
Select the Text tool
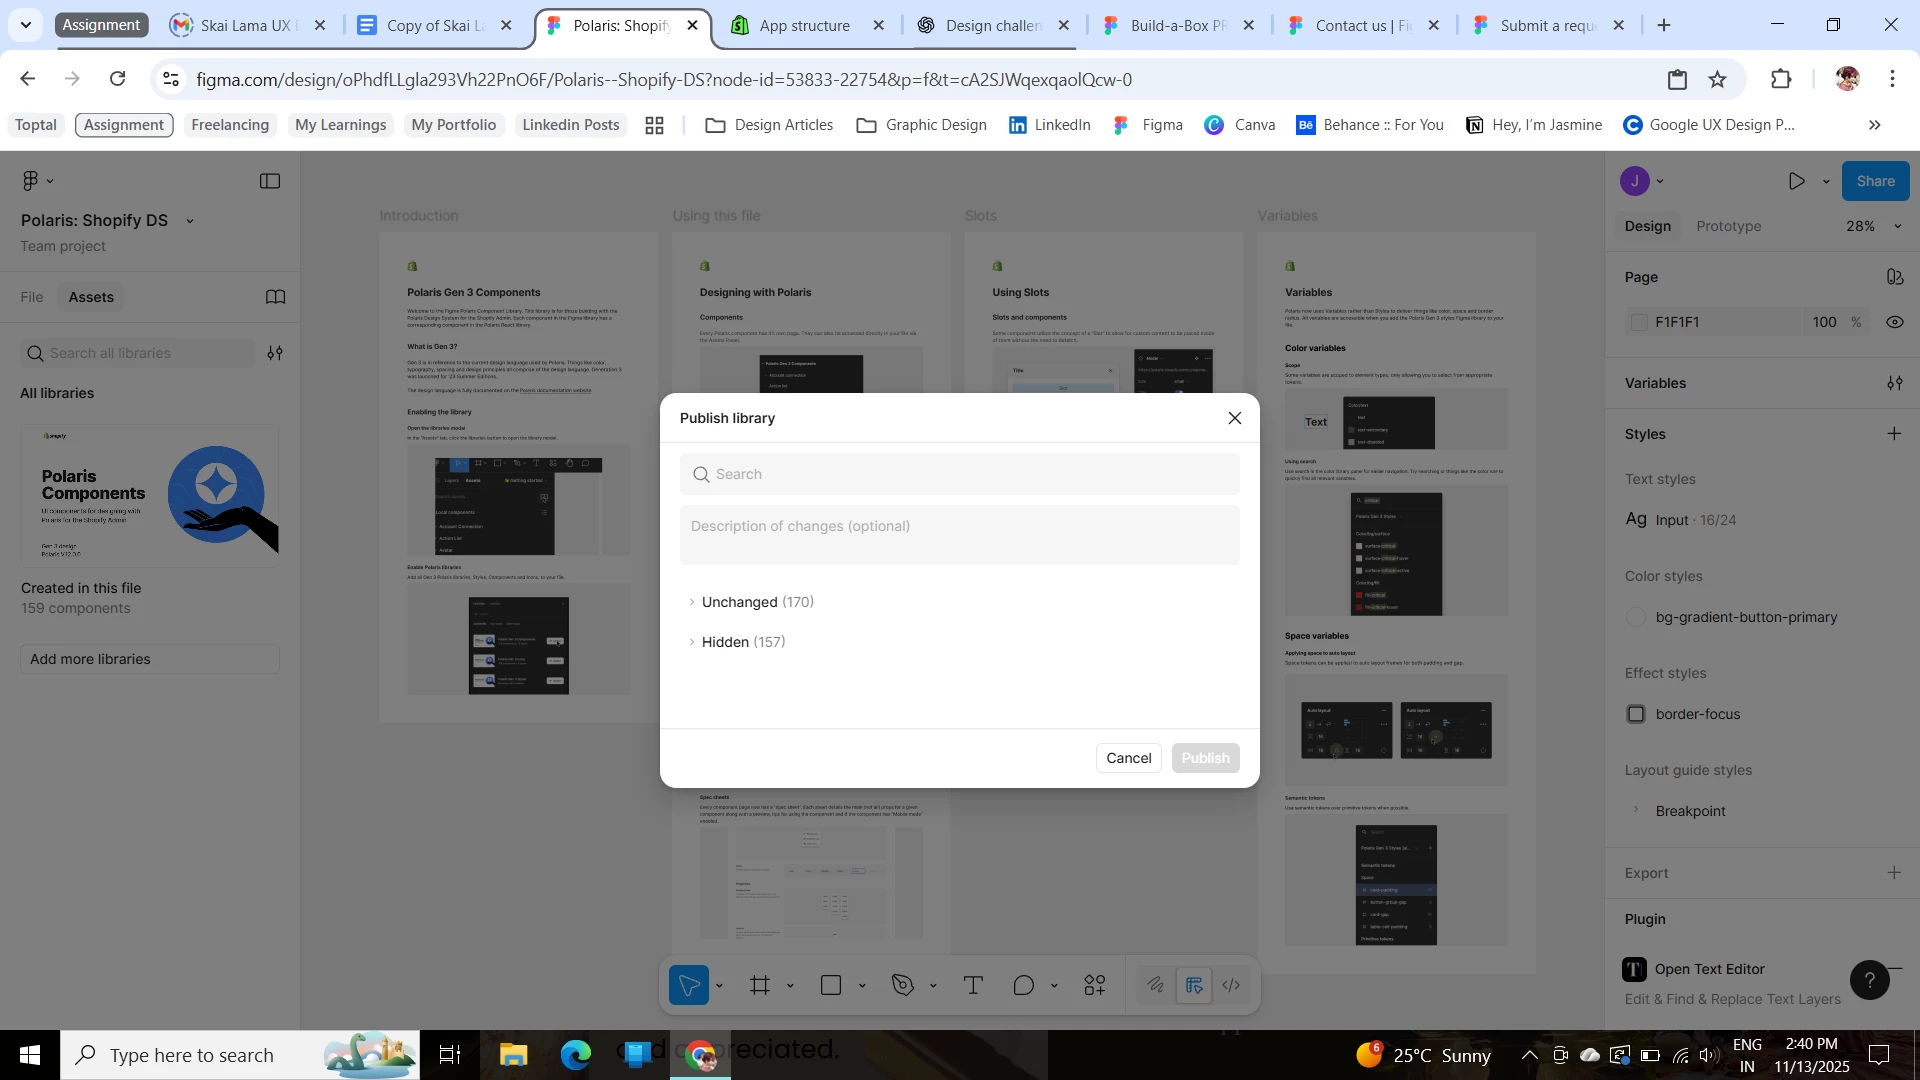tap(973, 986)
